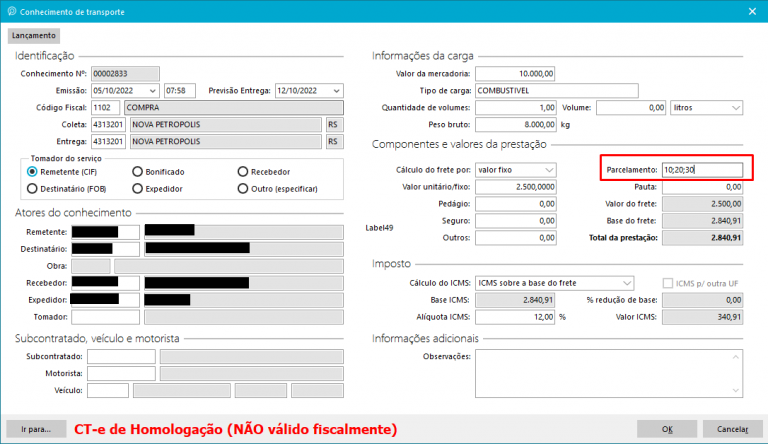Click the Entrega city code field
This screenshot has width=768, height=444.
[108, 142]
